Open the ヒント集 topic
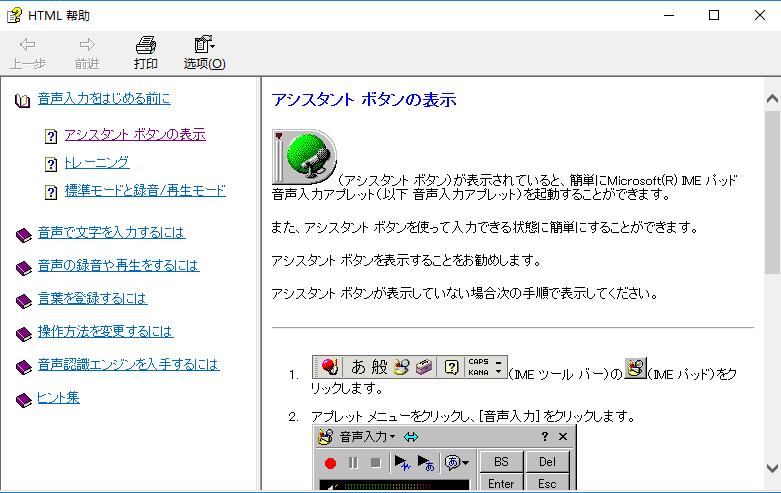 pyautogui.click(x=58, y=397)
